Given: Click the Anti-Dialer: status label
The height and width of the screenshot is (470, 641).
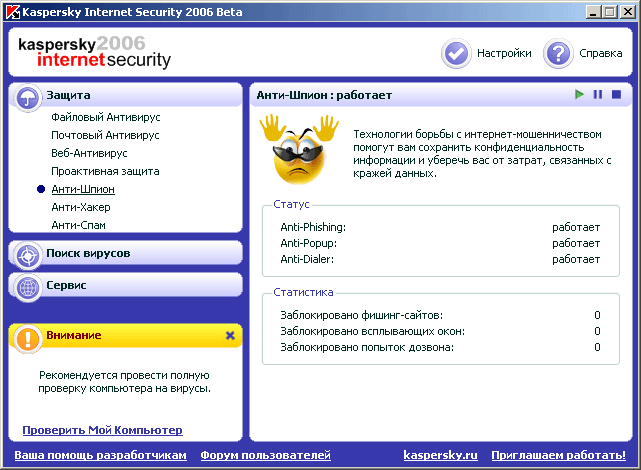Looking at the screenshot, I should pos(307,259).
